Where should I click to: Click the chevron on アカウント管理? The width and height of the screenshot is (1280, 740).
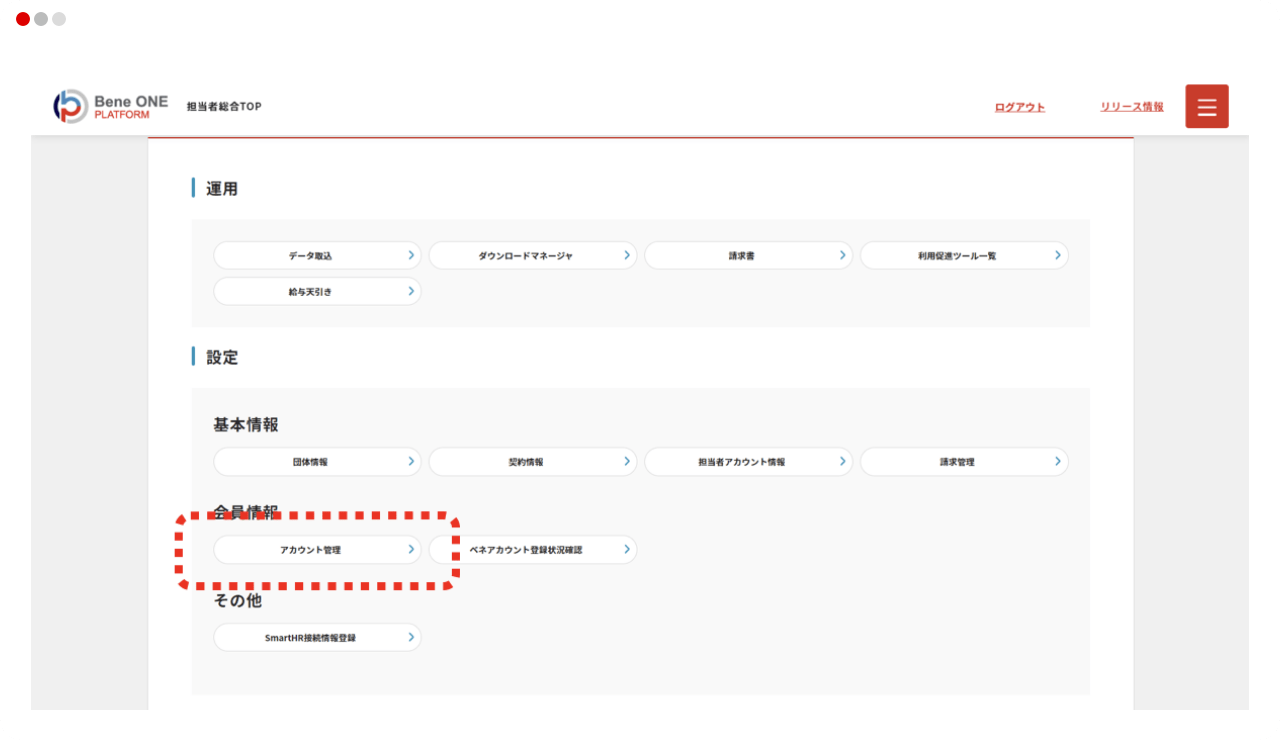coord(411,550)
